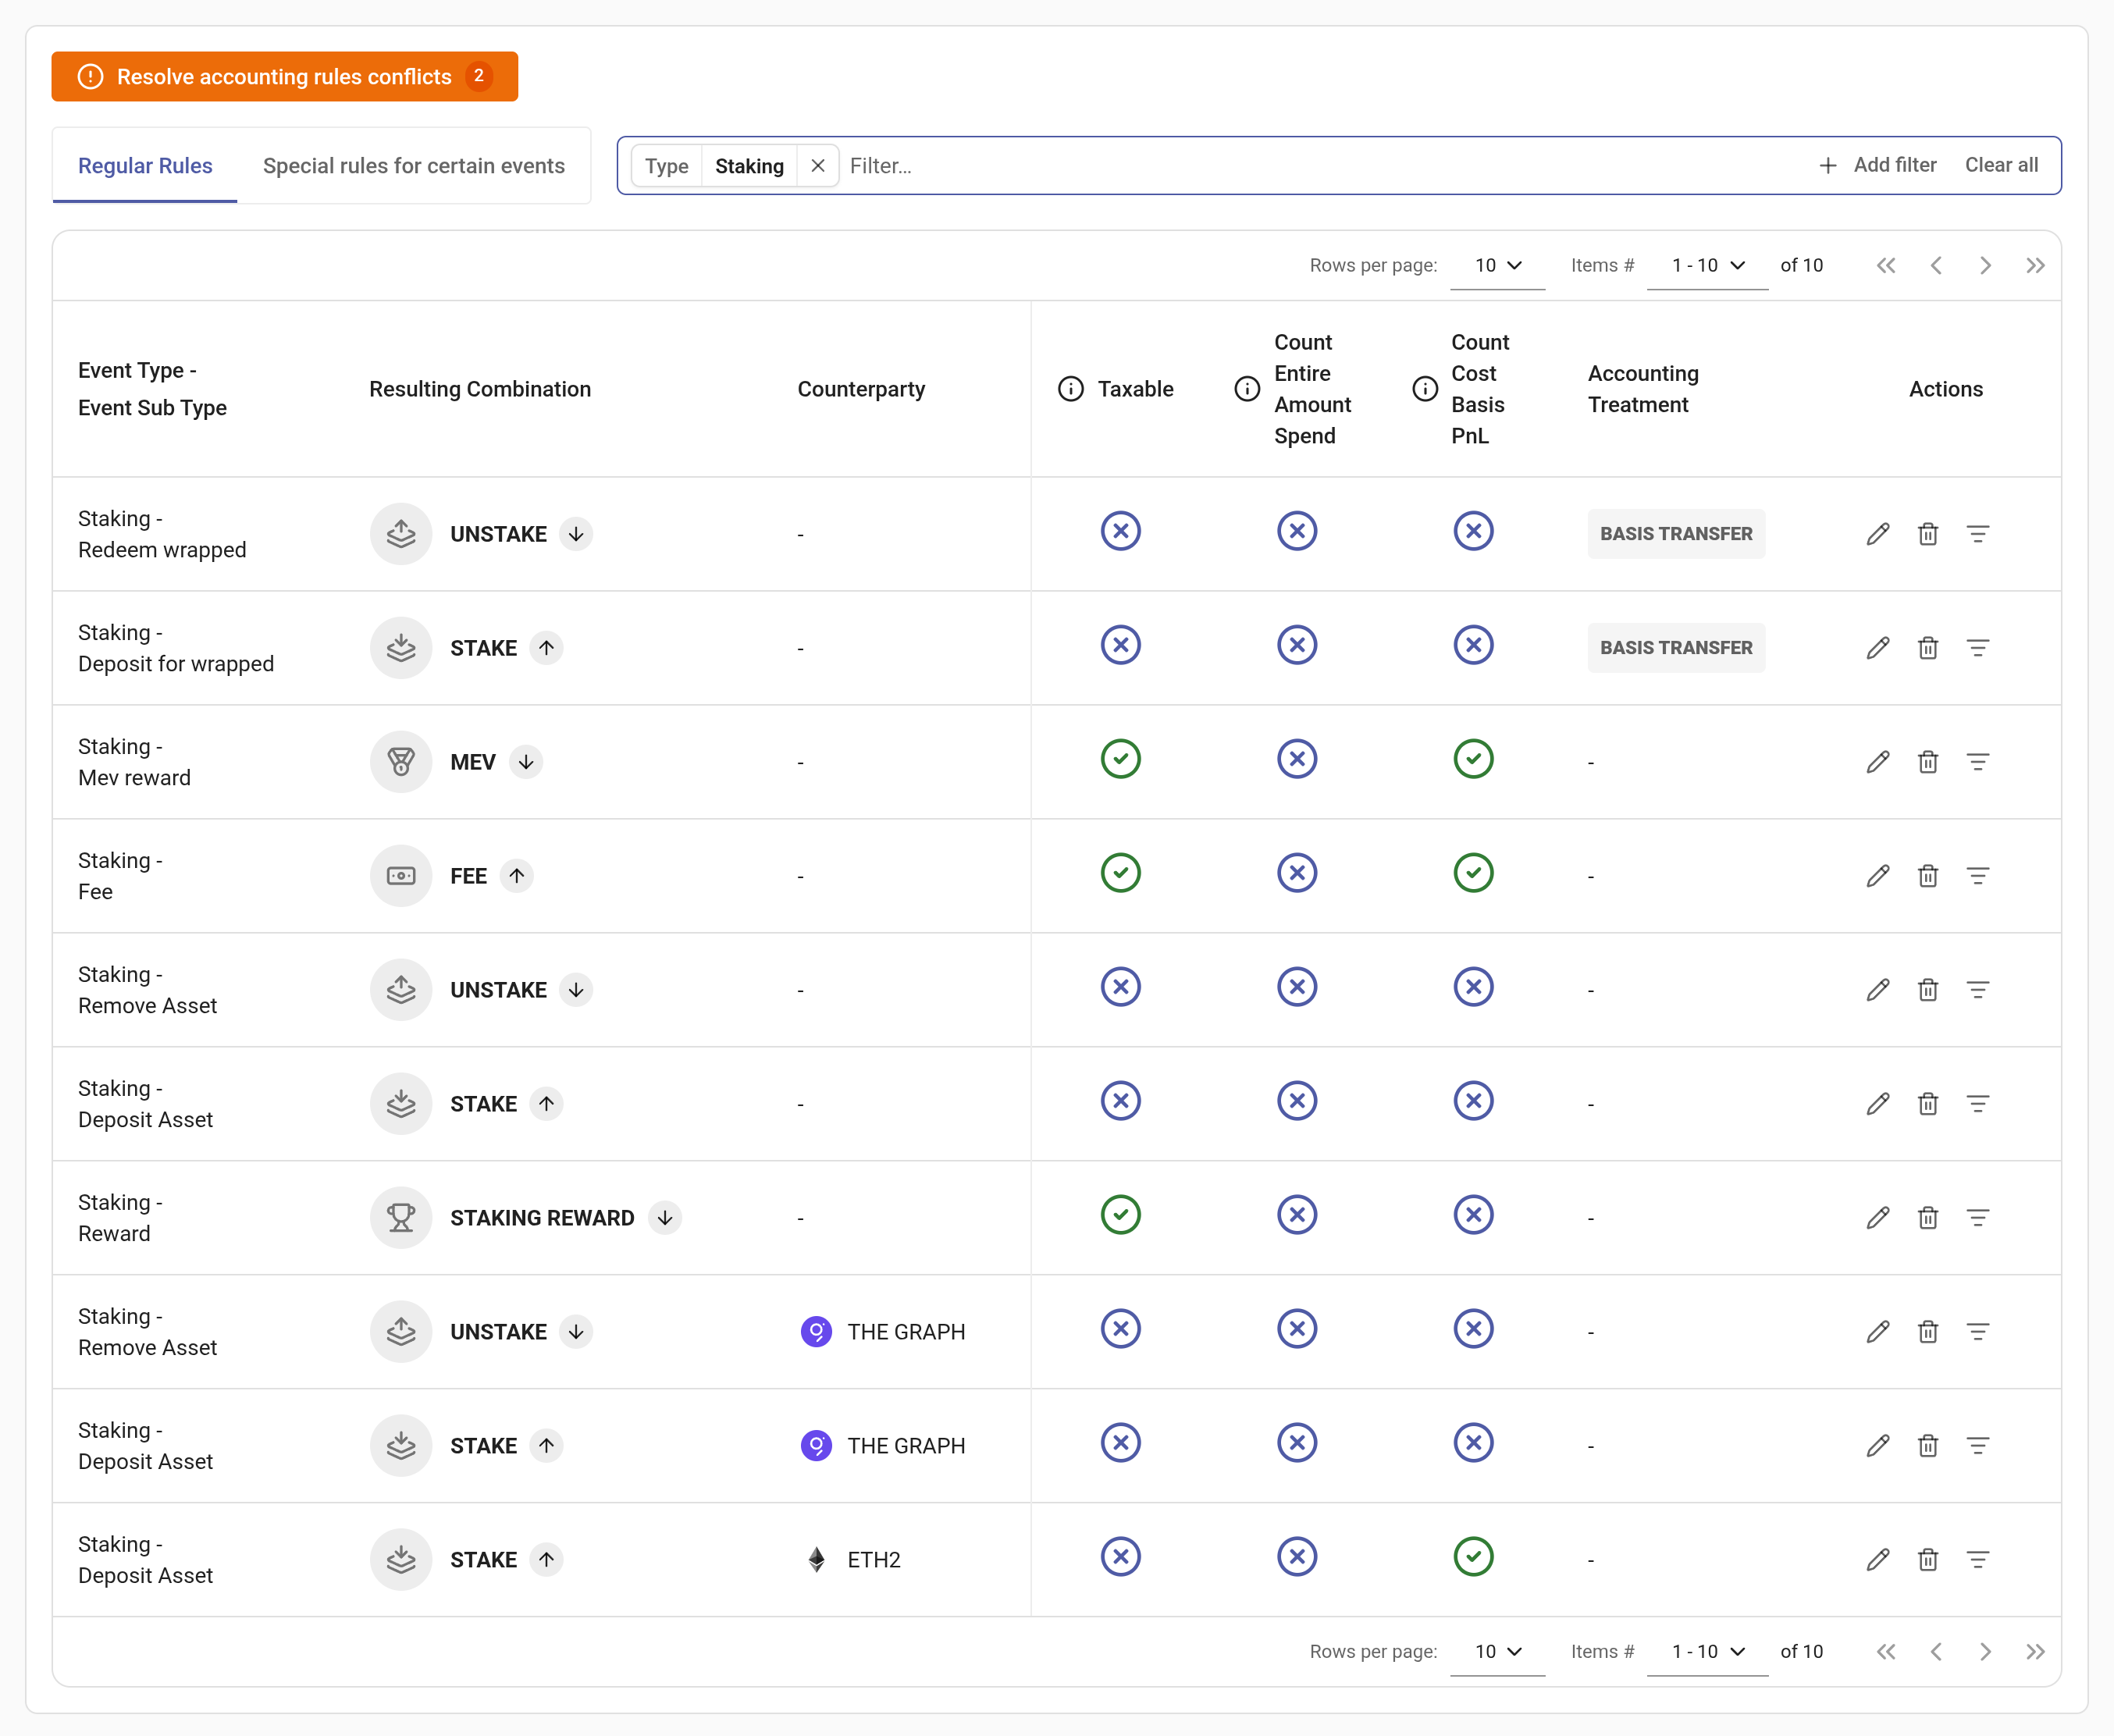The height and width of the screenshot is (1736, 2114).
Task: Open filter options for Redeem wrapped row
Action: 1977,534
